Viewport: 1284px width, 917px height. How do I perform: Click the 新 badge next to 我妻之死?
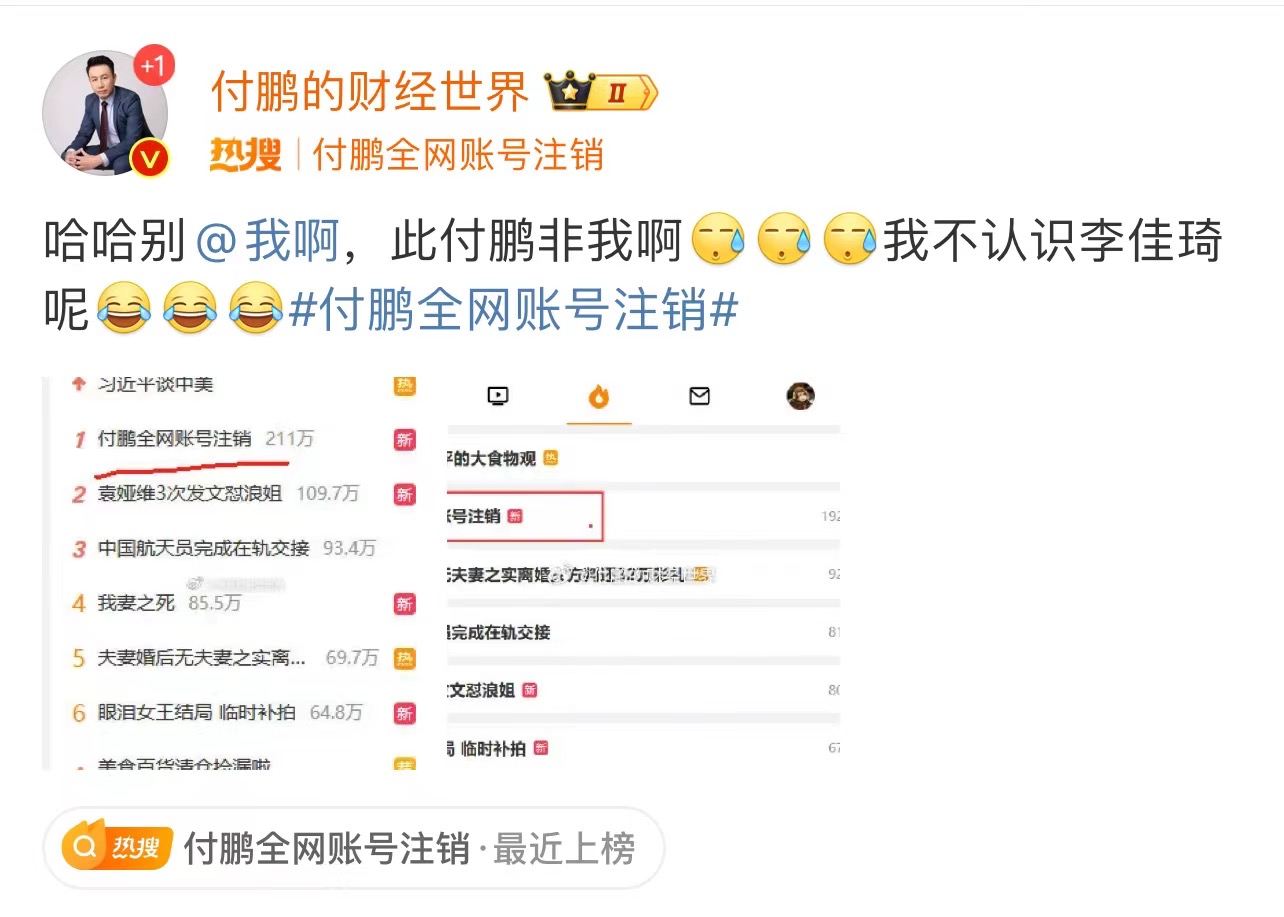(x=404, y=603)
